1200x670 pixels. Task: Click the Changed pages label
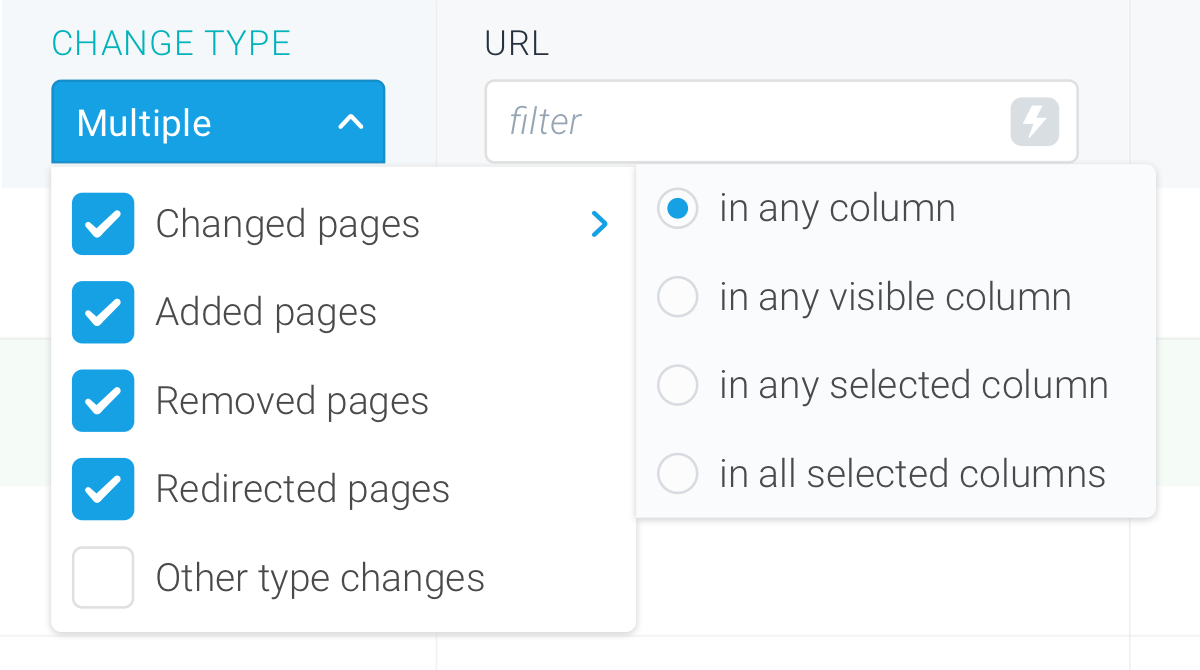(288, 224)
